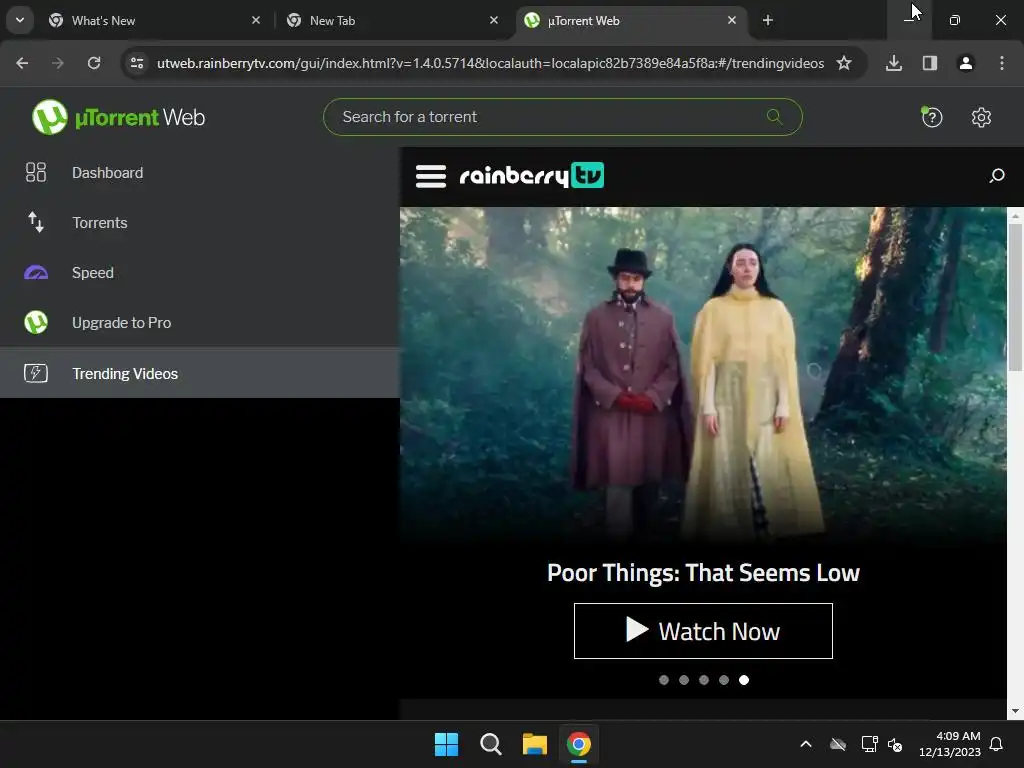The height and width of the screenshot is (768, 1024).
Task: Click the scrollbar up arrow
Action: point(1015,216)
